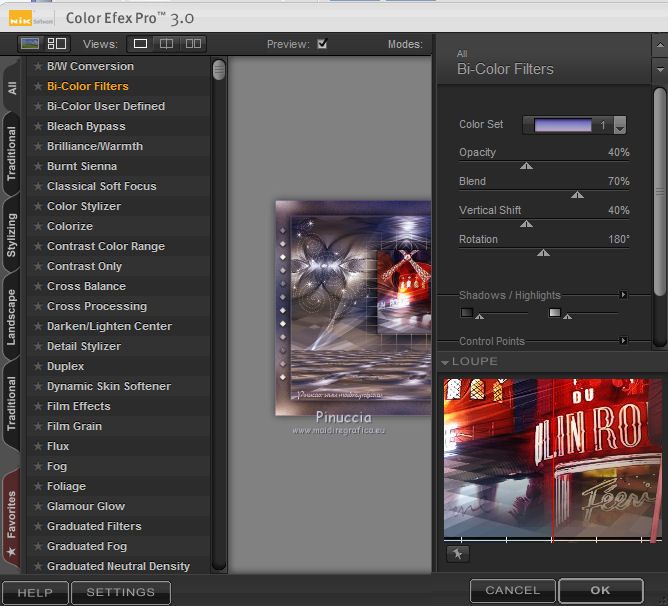Click the star beside Duplex filter

coord(38,367)
